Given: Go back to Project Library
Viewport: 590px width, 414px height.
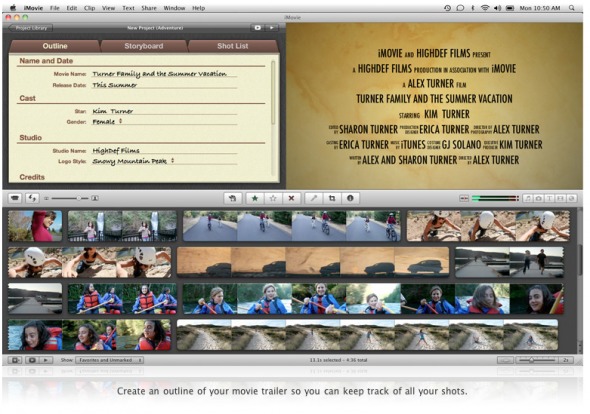Looking at the screenshot, I should point(31,28).
